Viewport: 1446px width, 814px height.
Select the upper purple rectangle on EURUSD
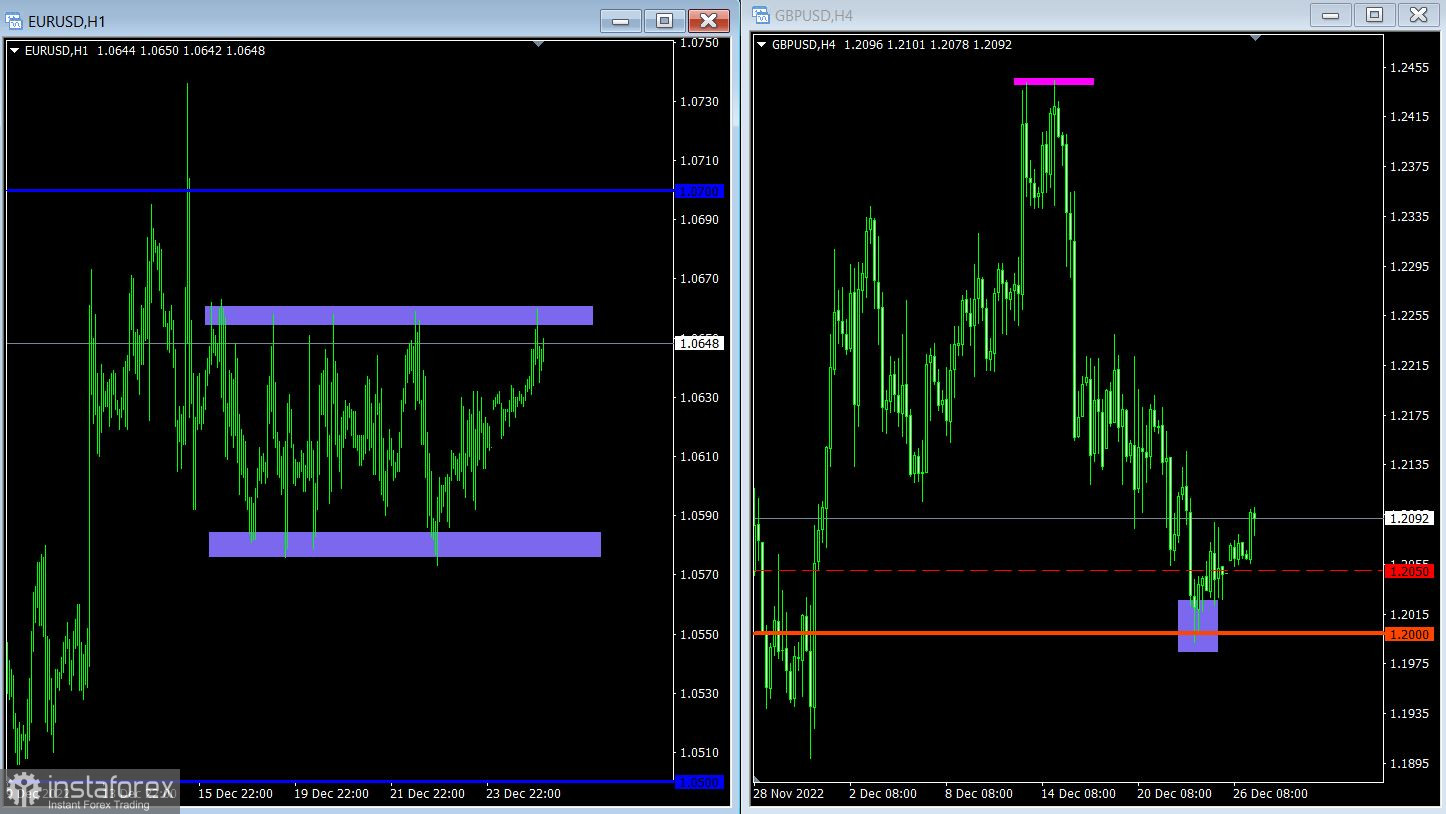tap(399, 315)
